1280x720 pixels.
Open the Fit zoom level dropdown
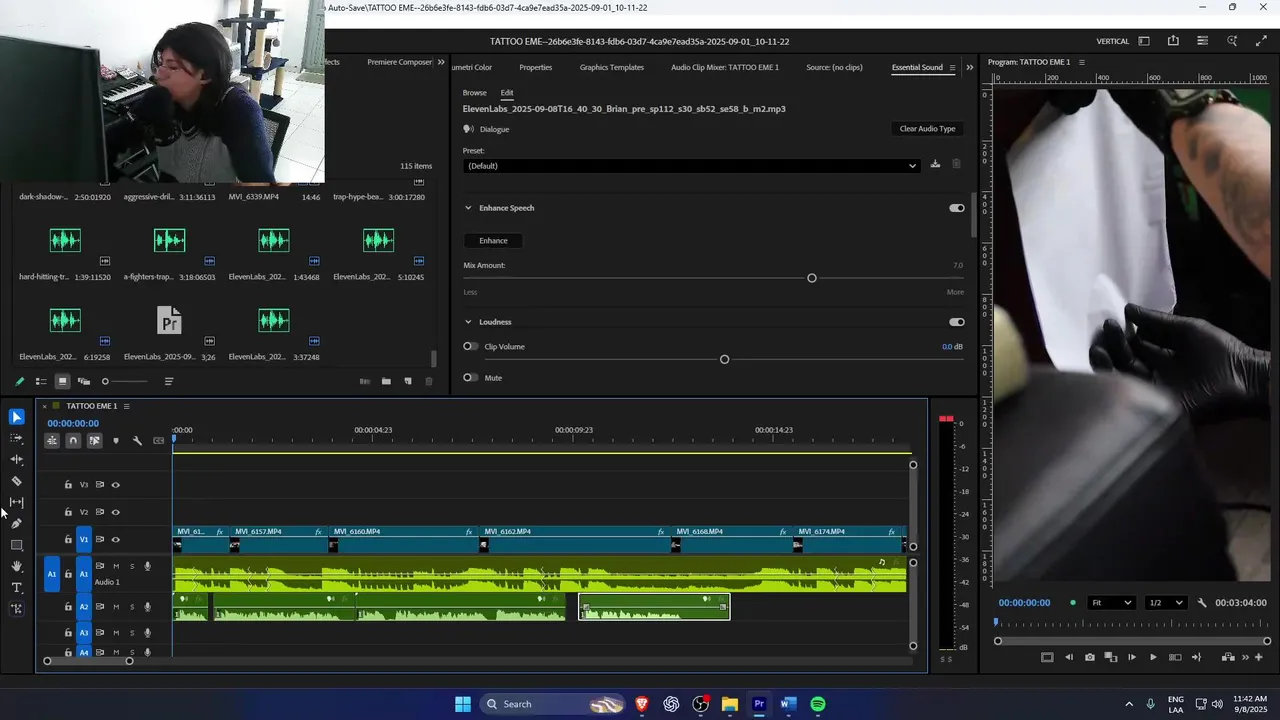tap(1112, 603)
